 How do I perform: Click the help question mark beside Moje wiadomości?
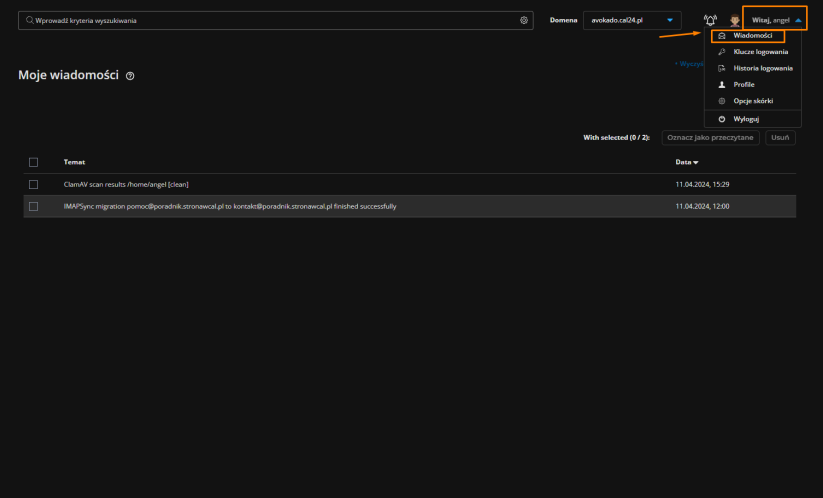130,76
